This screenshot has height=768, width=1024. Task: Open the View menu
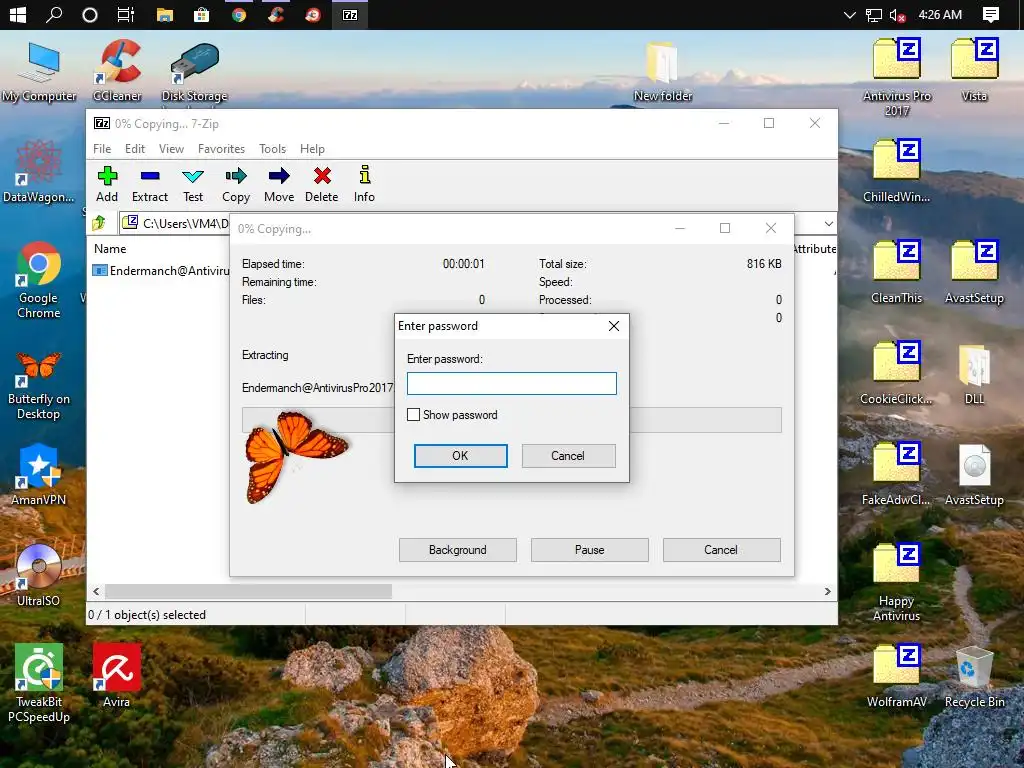click(171, 149)
